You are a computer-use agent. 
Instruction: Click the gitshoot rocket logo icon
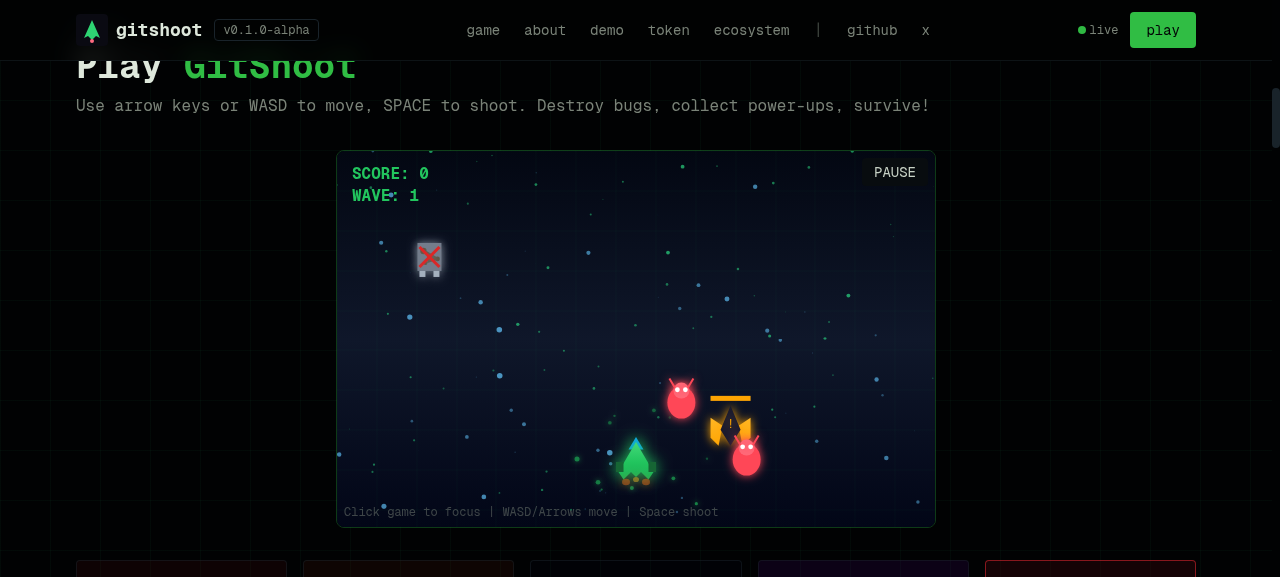point(92,30)
